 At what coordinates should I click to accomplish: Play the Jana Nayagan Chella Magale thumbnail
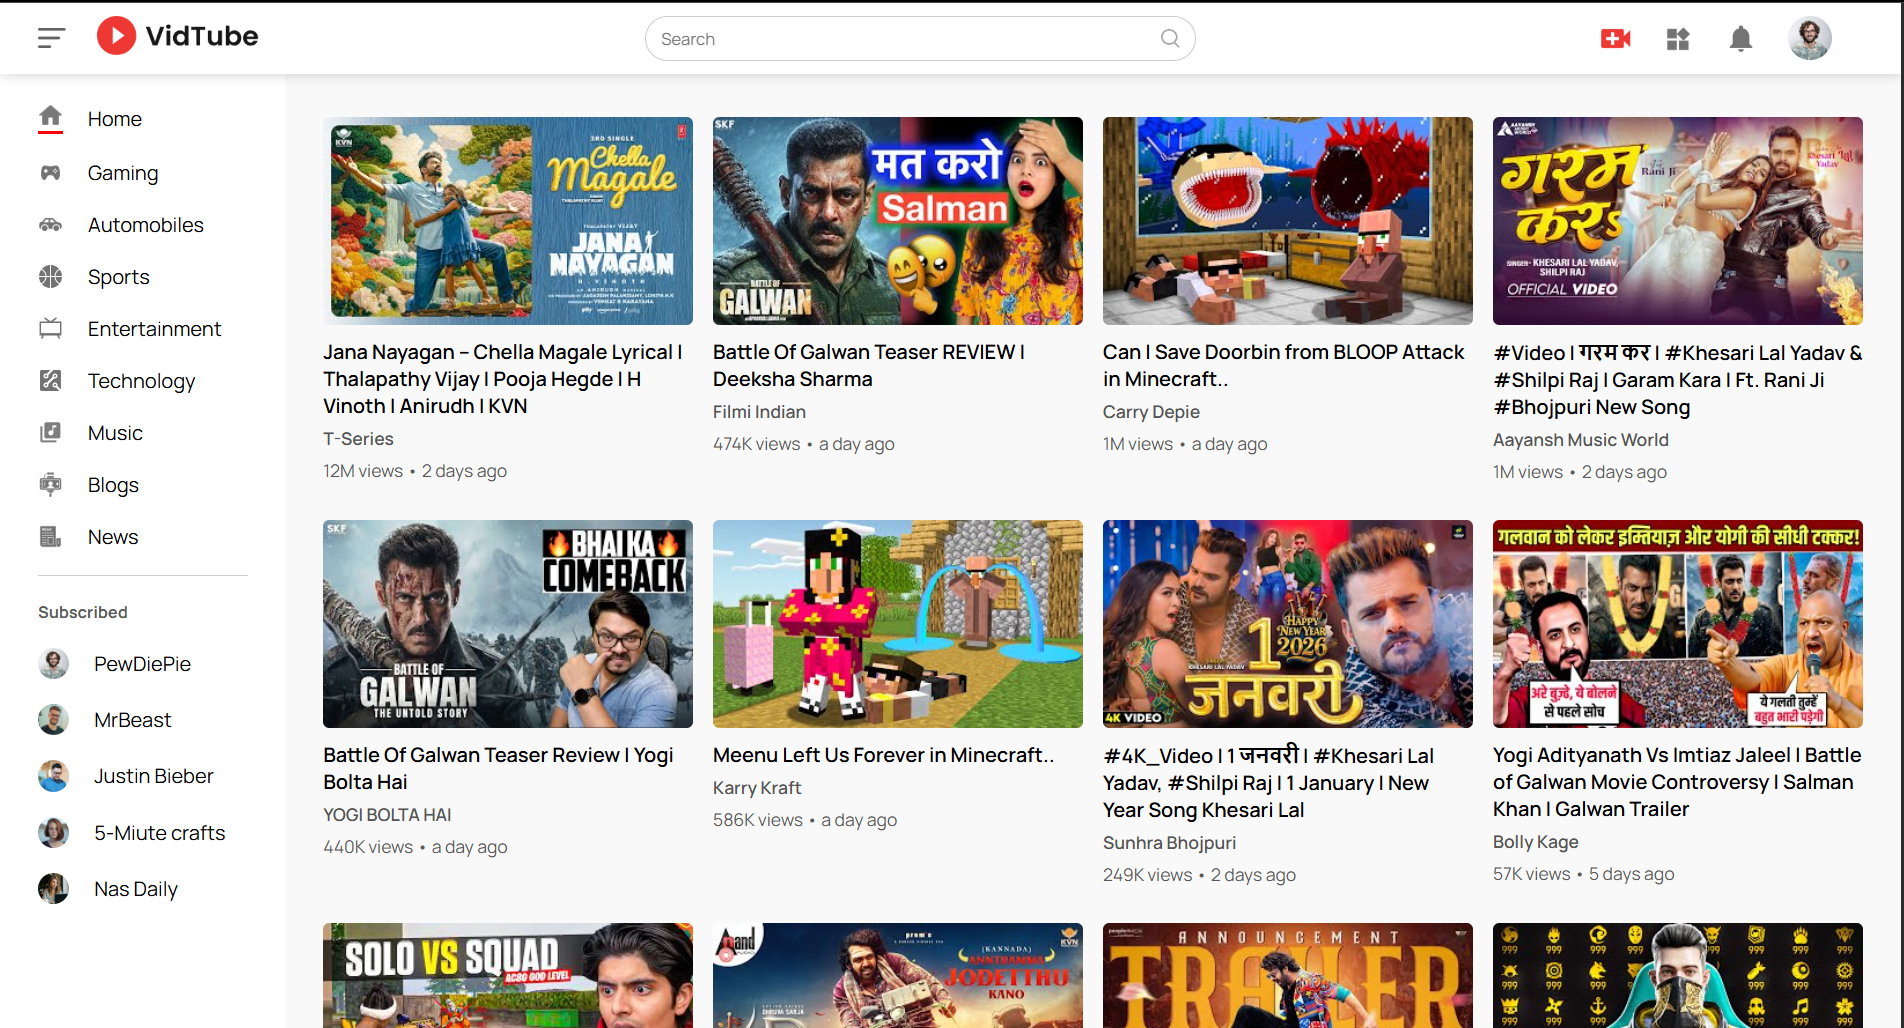pos(507,221)
